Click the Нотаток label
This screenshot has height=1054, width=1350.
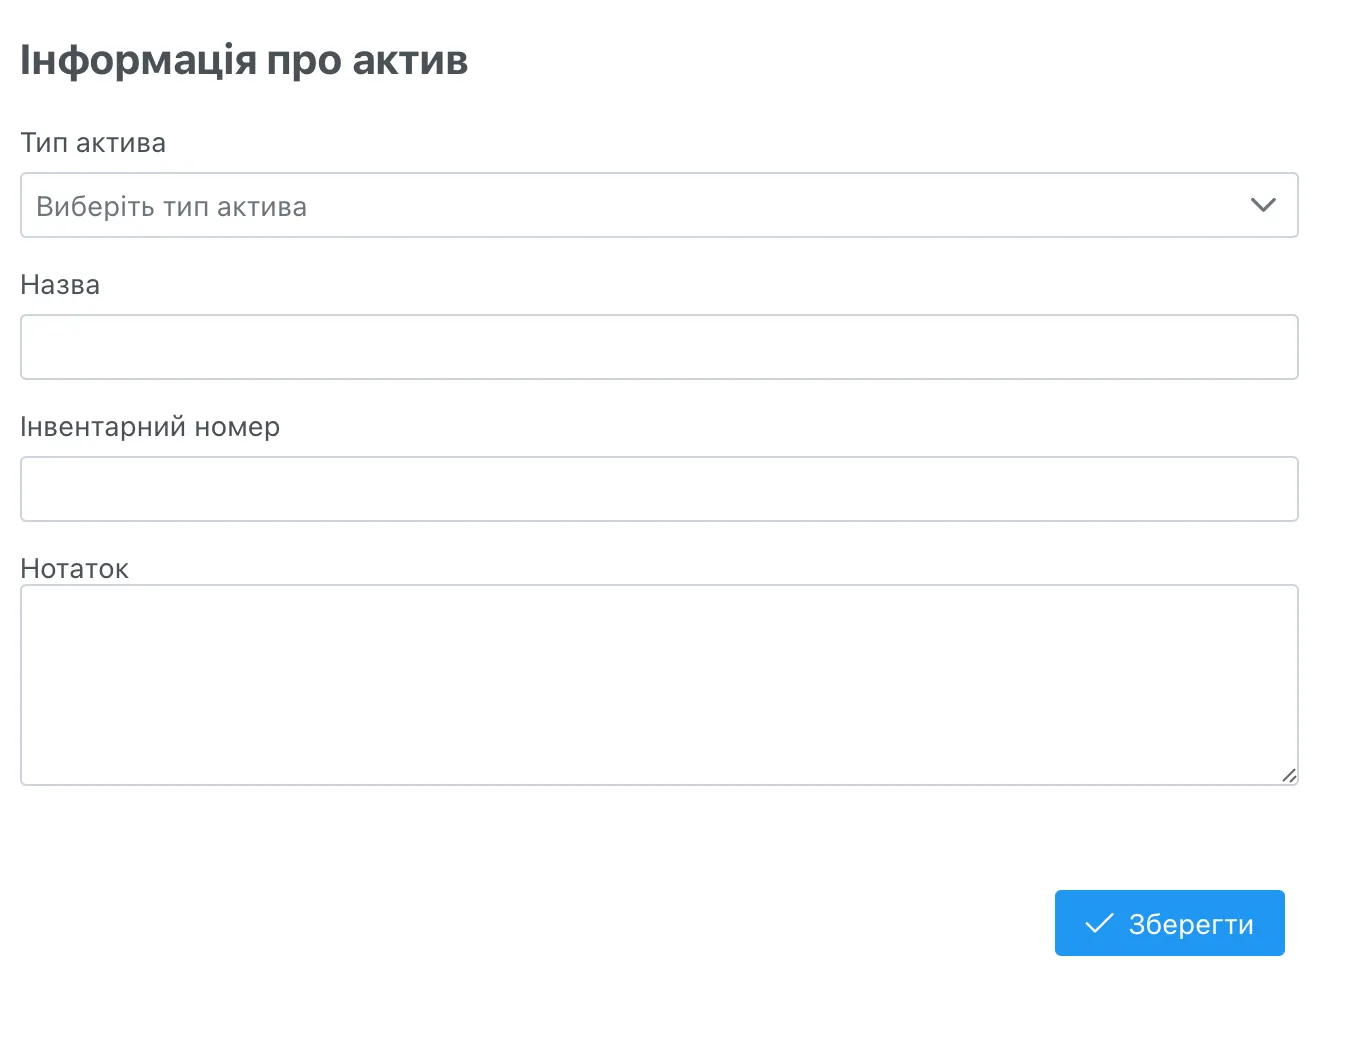(73, 568)
